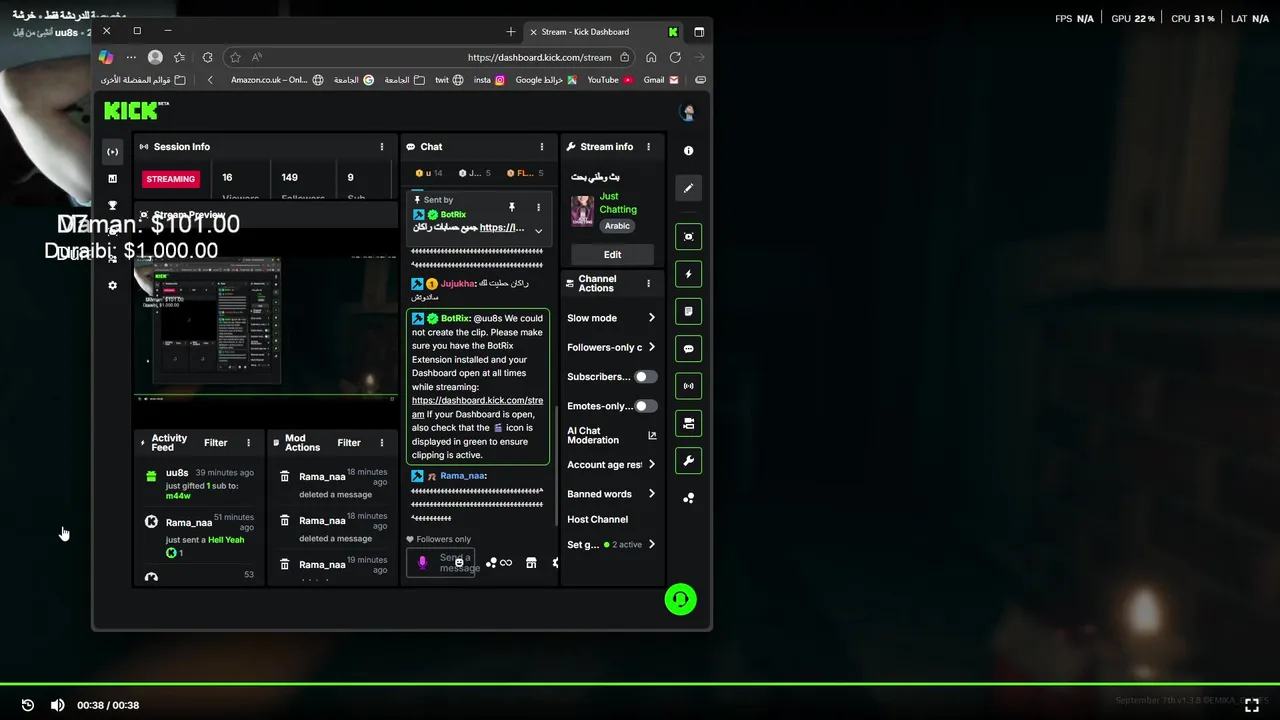1280x720 pixels.
Task: Toggle fullscreen in video player
Action: click(1251, 705)
